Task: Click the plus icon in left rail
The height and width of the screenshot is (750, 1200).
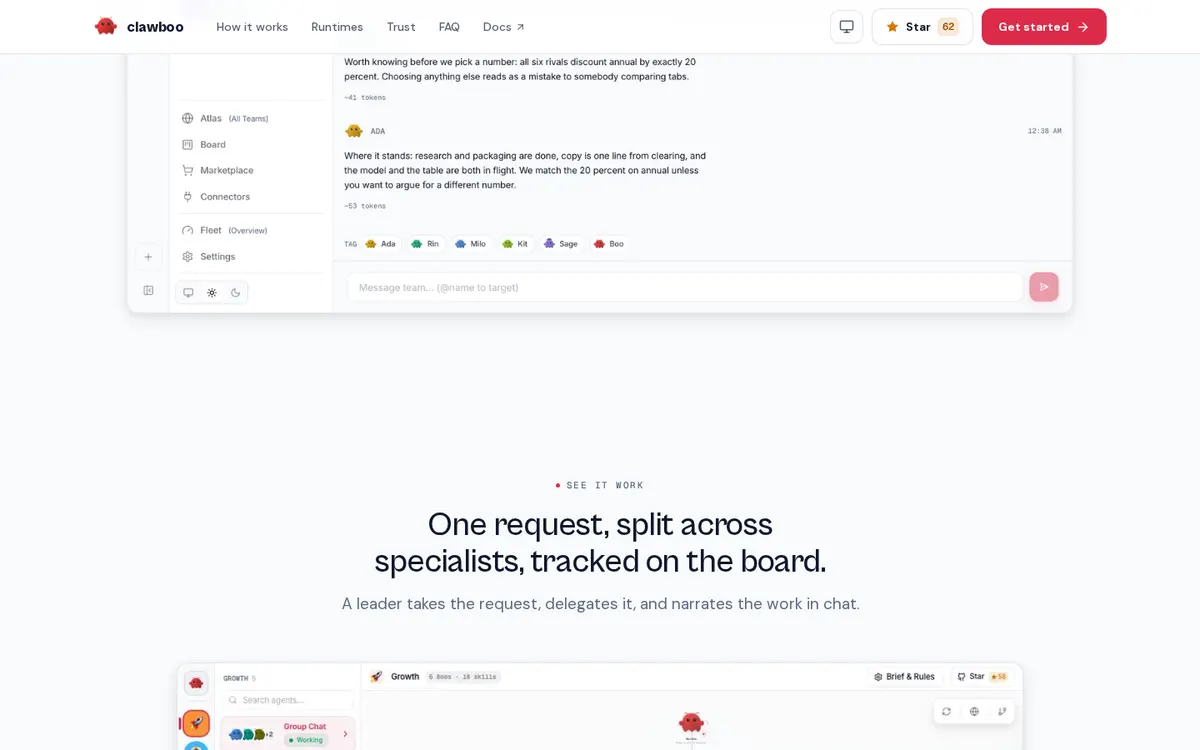Action: tap(148, 257)
